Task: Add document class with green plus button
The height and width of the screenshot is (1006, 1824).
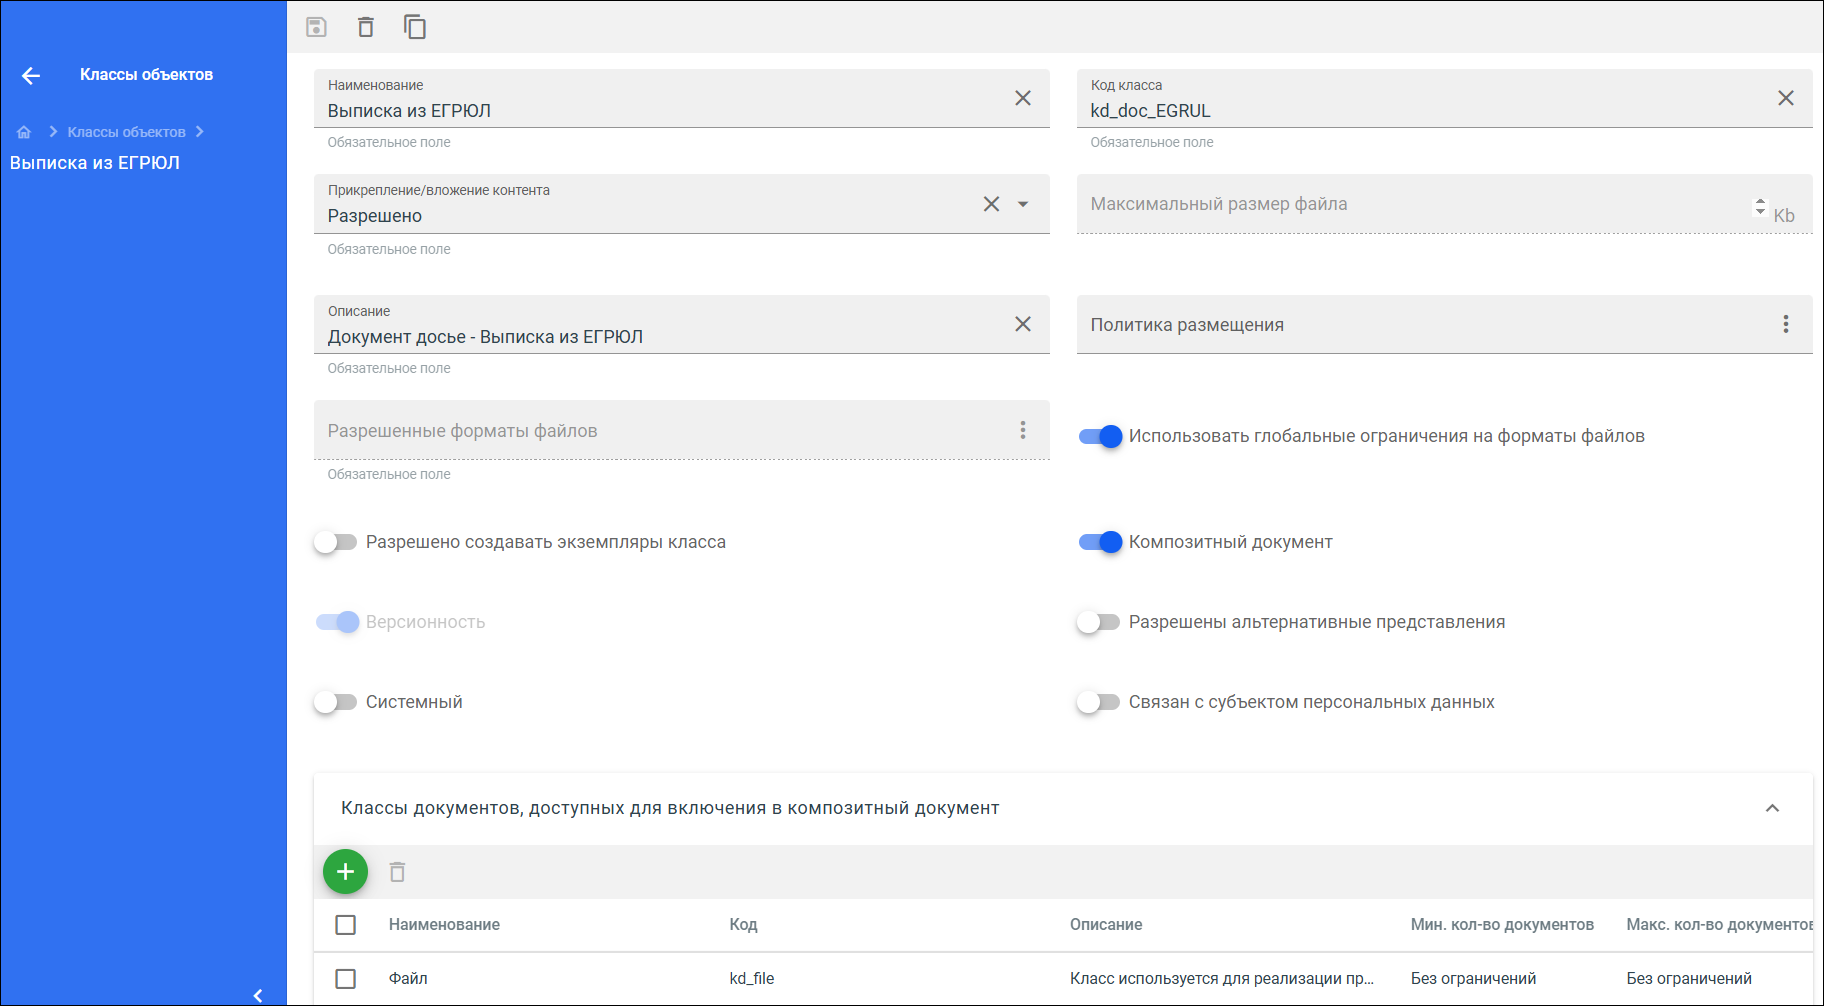Action: click(x=345, y=872)
